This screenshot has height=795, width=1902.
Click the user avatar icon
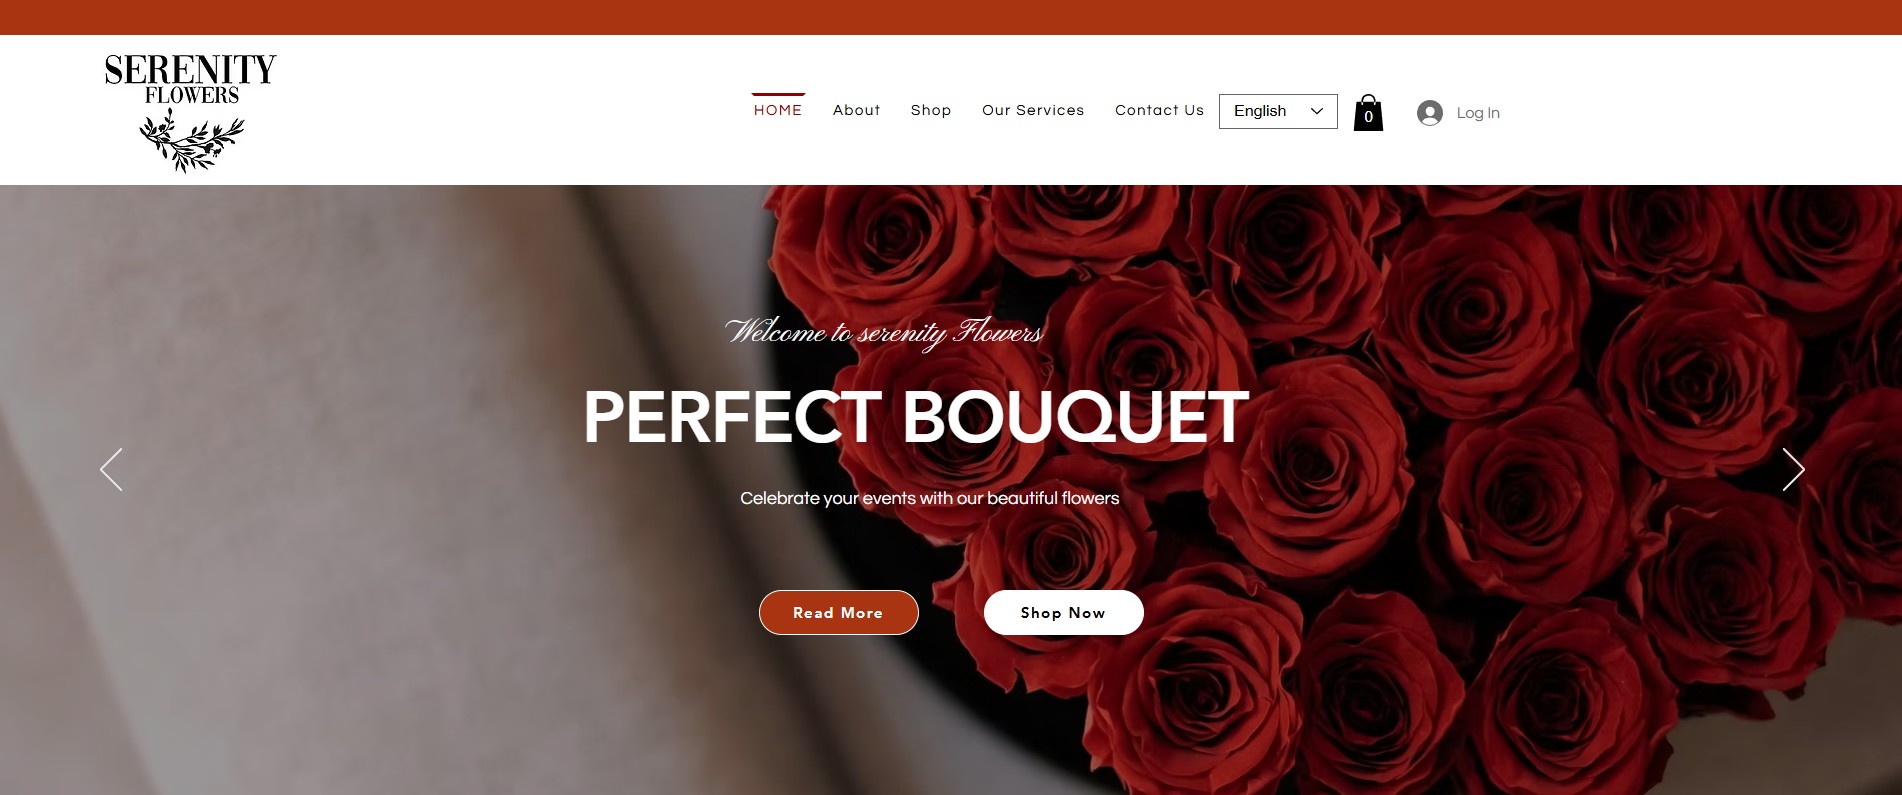coord(1430,113)
